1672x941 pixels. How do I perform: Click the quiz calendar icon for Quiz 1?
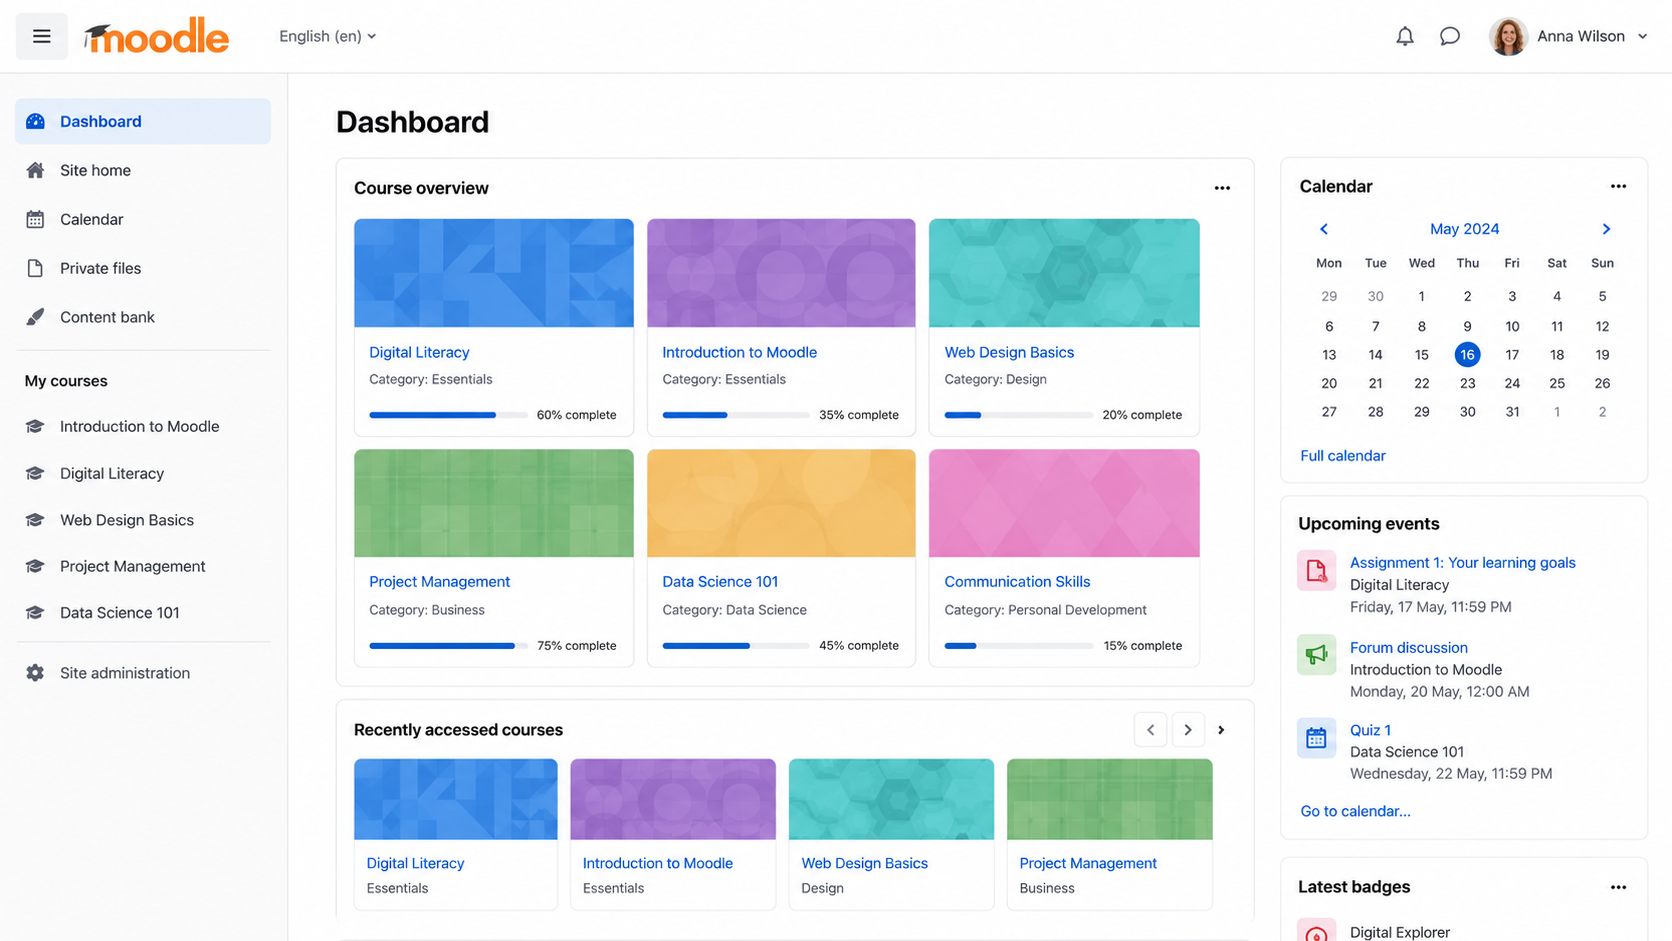pos(1316,738)
